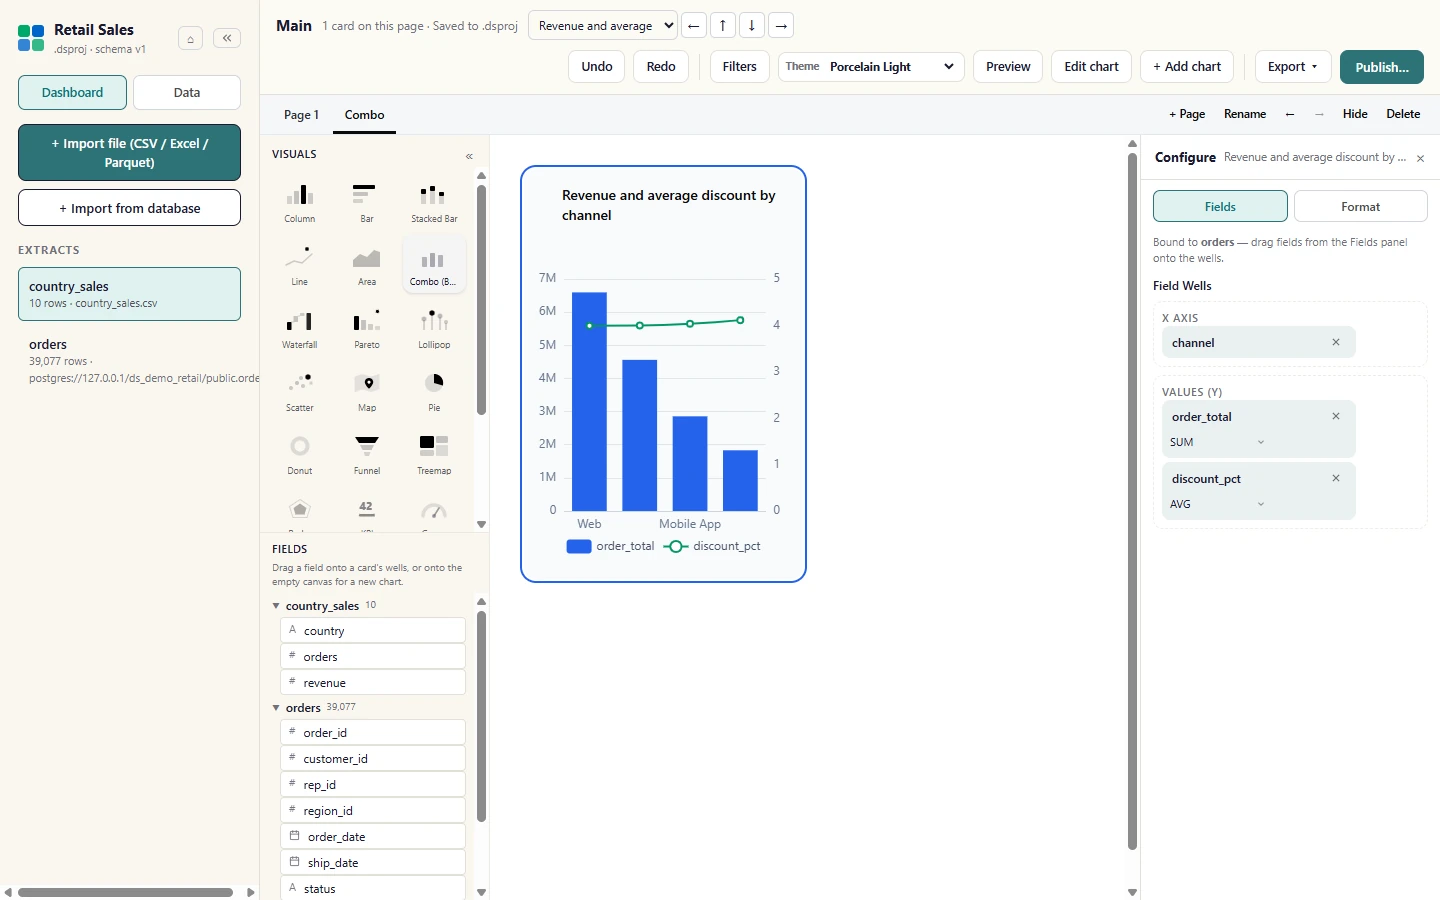Collapse the left sidebar with double-chevron
Image resolution: width=1440 pixels, height=900 pixels.
click(227, 38)
